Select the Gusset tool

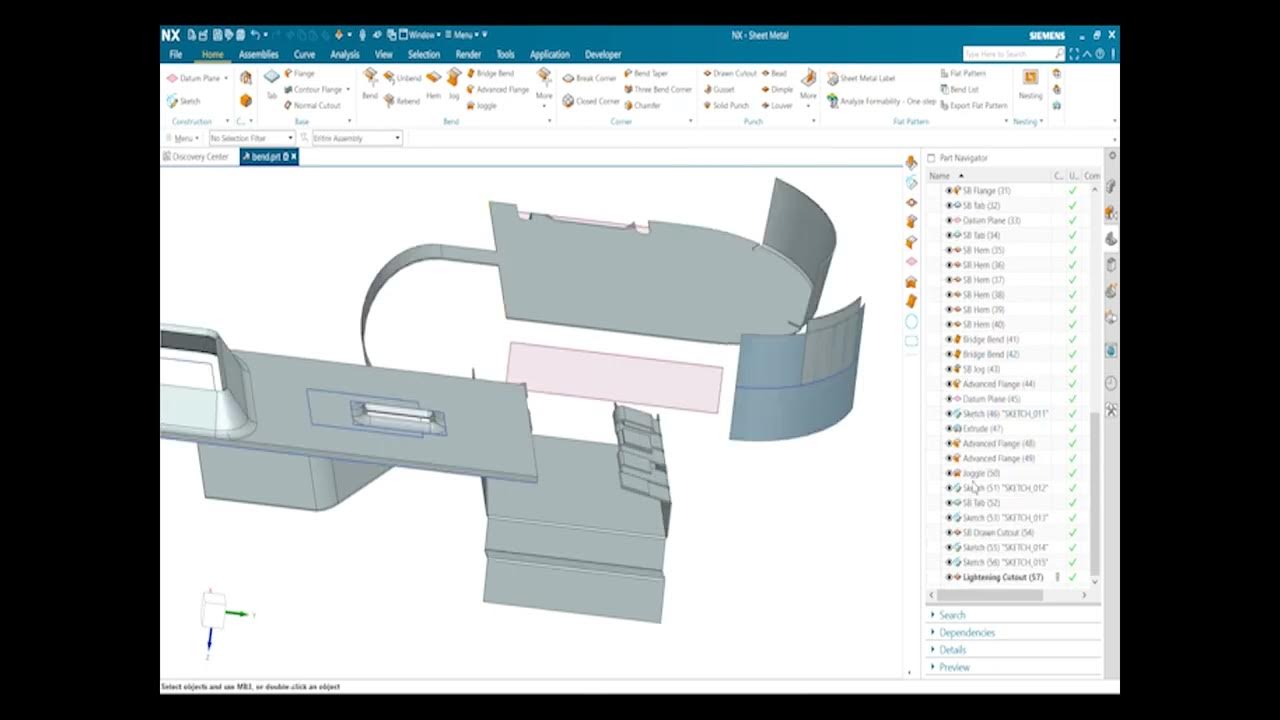[x=719, y=89]
